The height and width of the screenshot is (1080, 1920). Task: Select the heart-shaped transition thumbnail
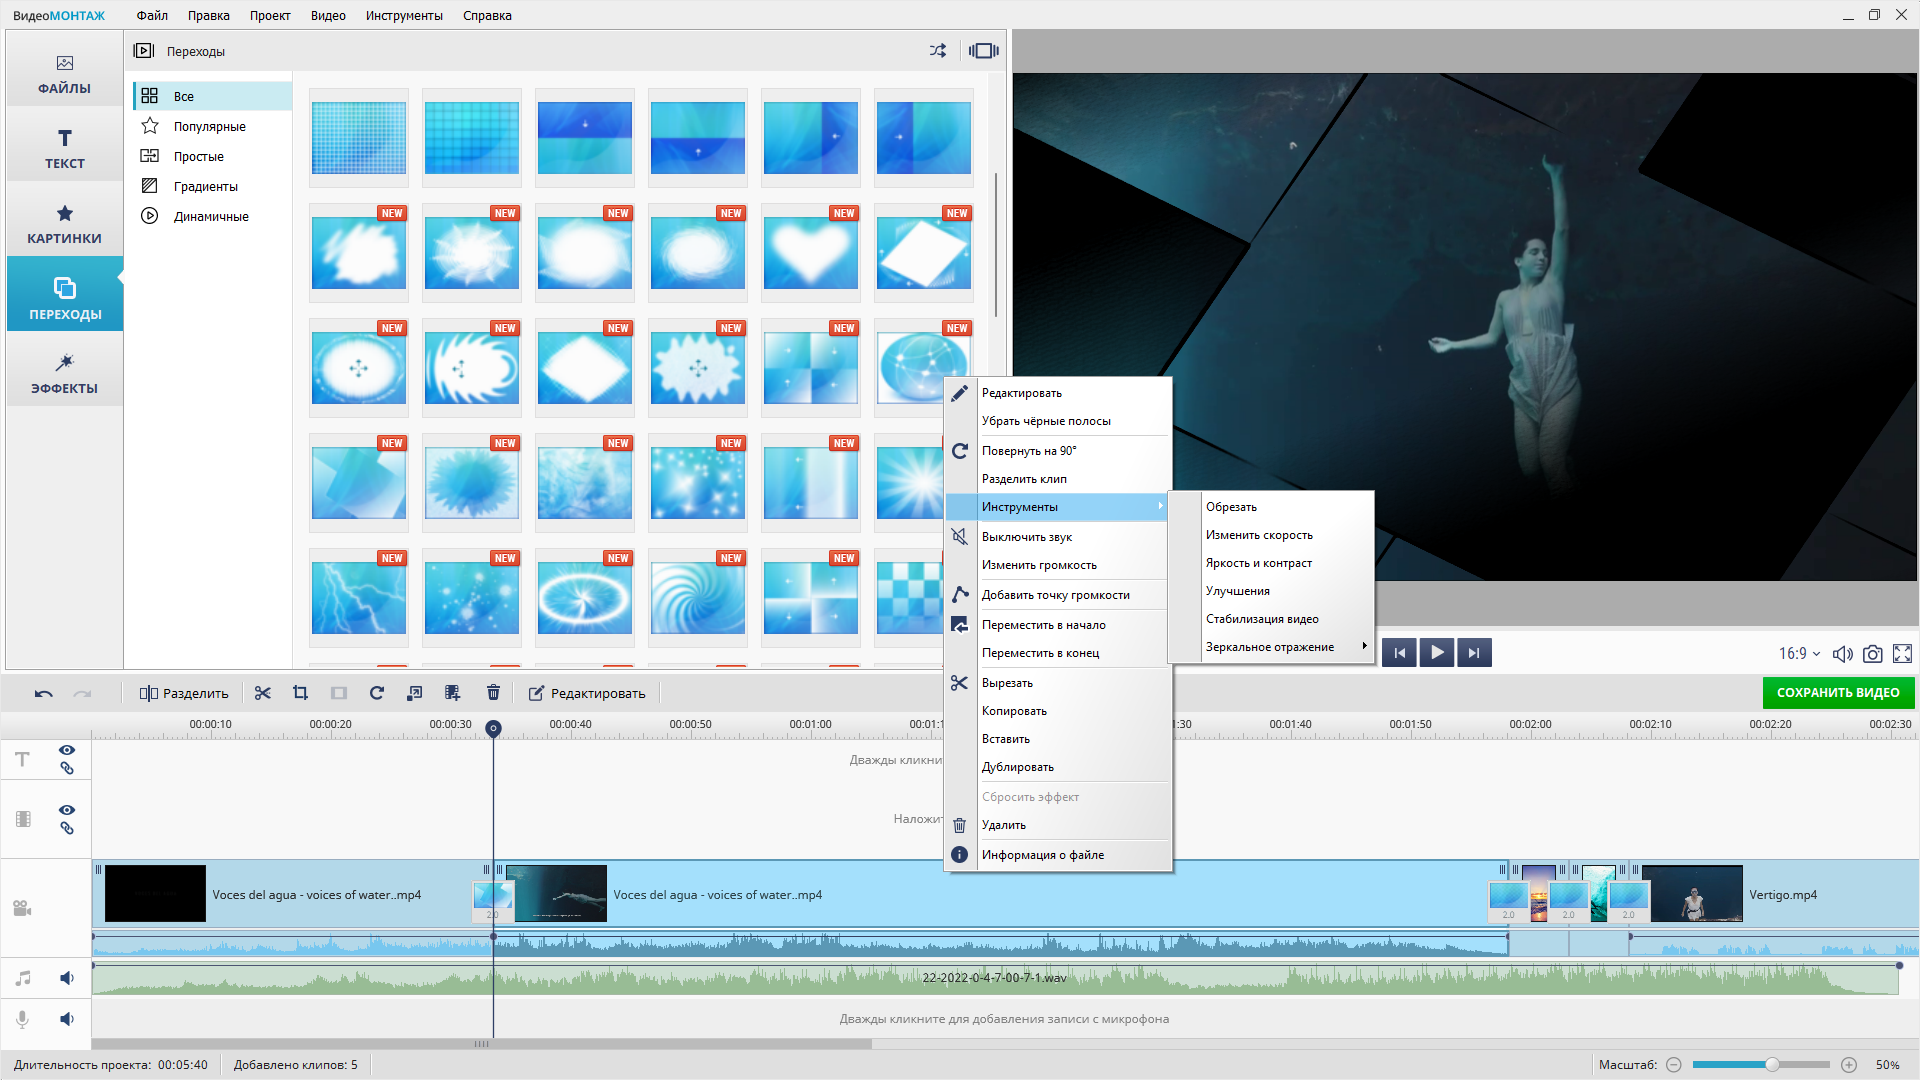click(x=811, y=255)
